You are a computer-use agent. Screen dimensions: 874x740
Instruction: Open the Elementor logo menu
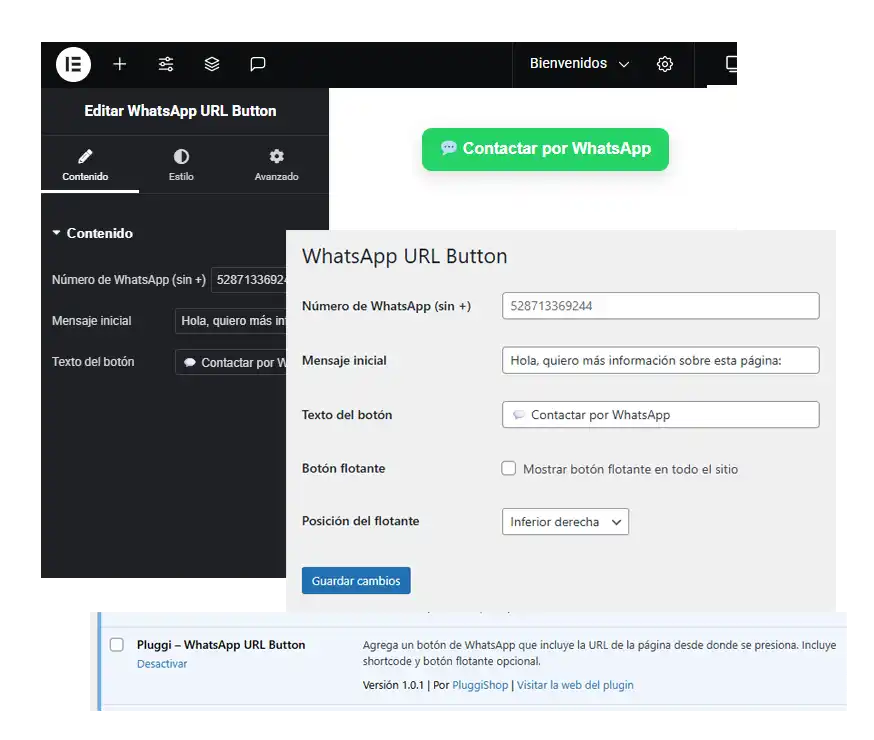(73, 65)
